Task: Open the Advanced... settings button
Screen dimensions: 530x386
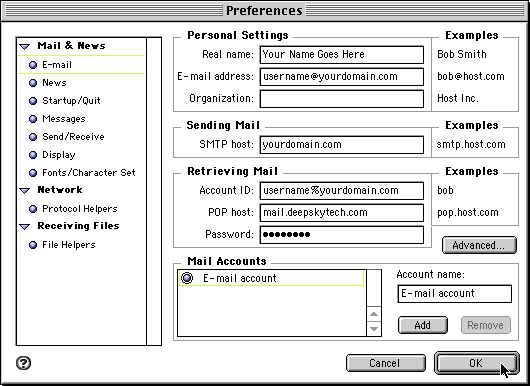Action: [x=479, y=245]
